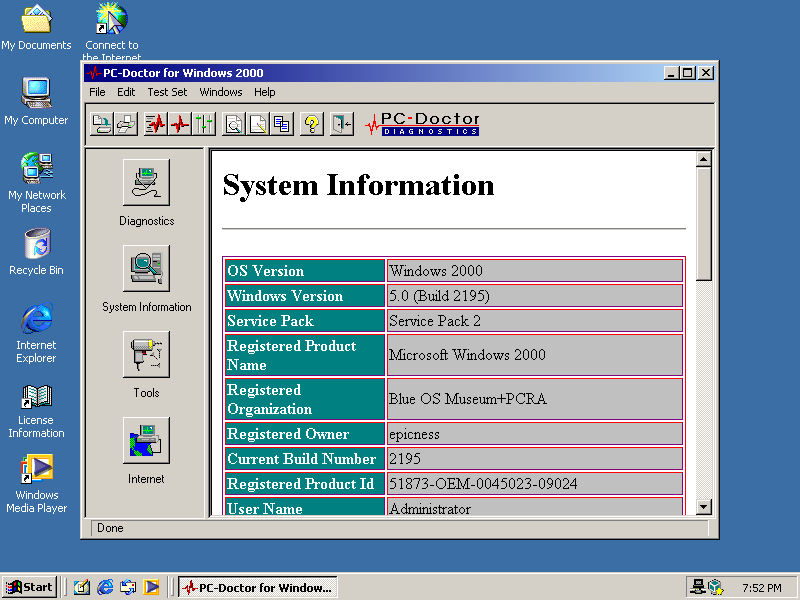Screen dimensions: 800x600
Task: Open the Windows menu
Action: coord(221,92)
